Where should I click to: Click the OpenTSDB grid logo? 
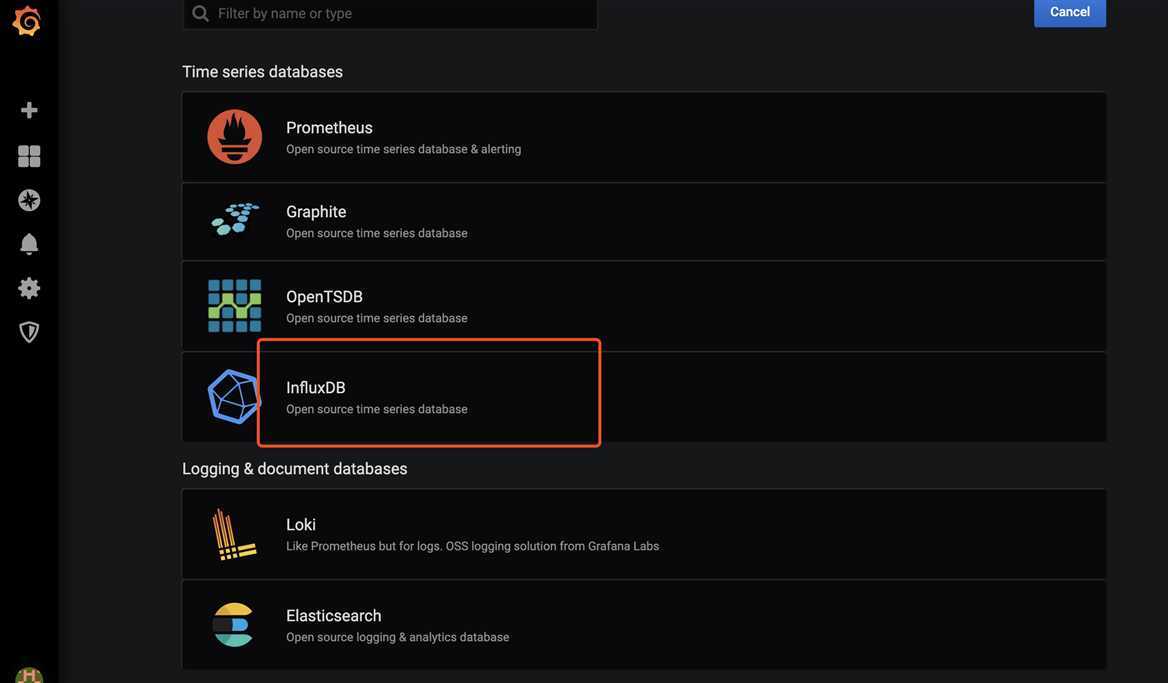pos(235,305)
